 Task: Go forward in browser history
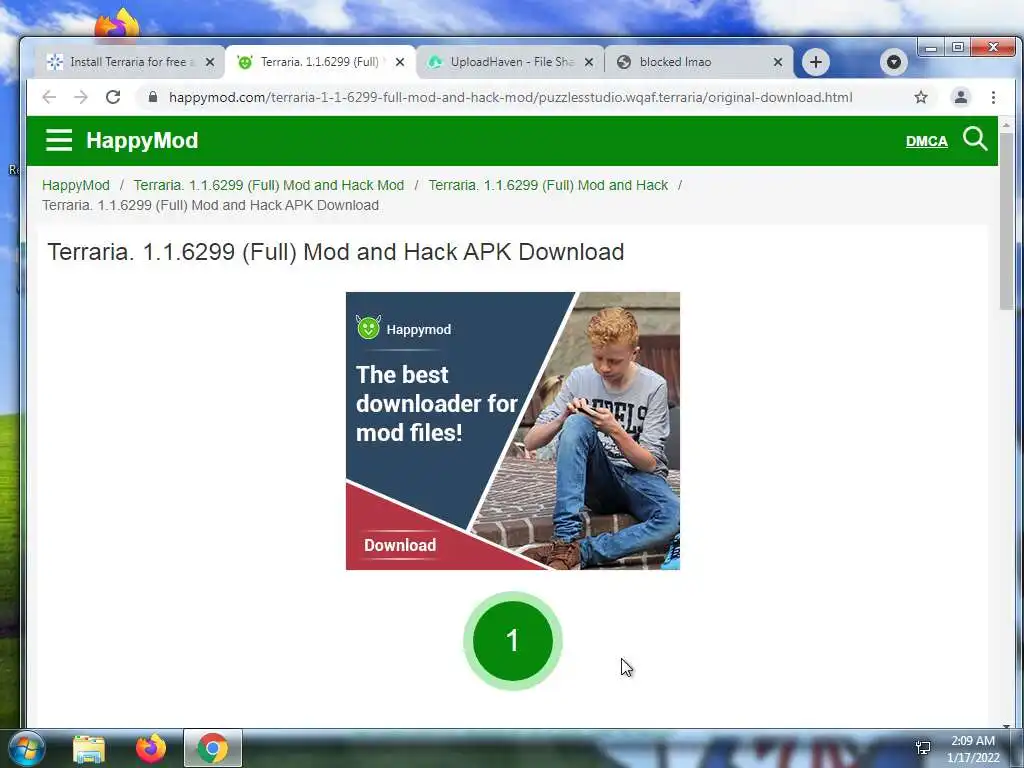click(x=80, y=97)
